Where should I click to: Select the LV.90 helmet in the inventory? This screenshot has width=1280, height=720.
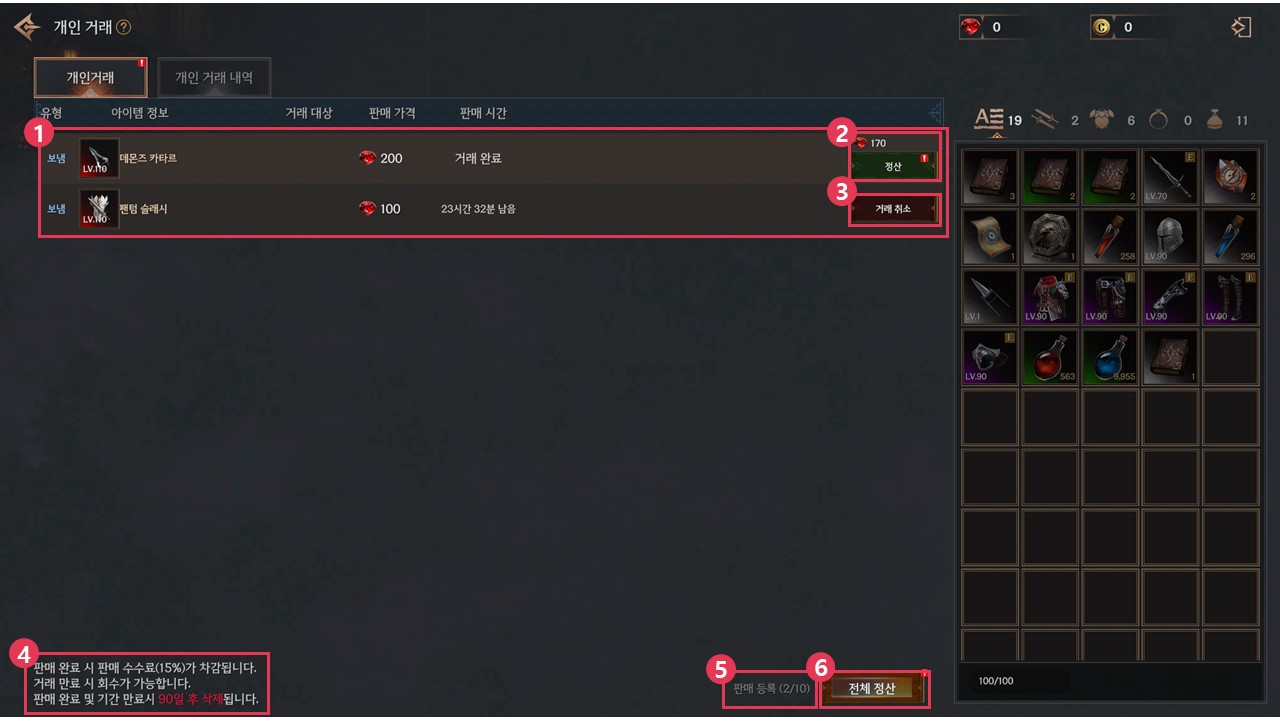click(1170, 237)
